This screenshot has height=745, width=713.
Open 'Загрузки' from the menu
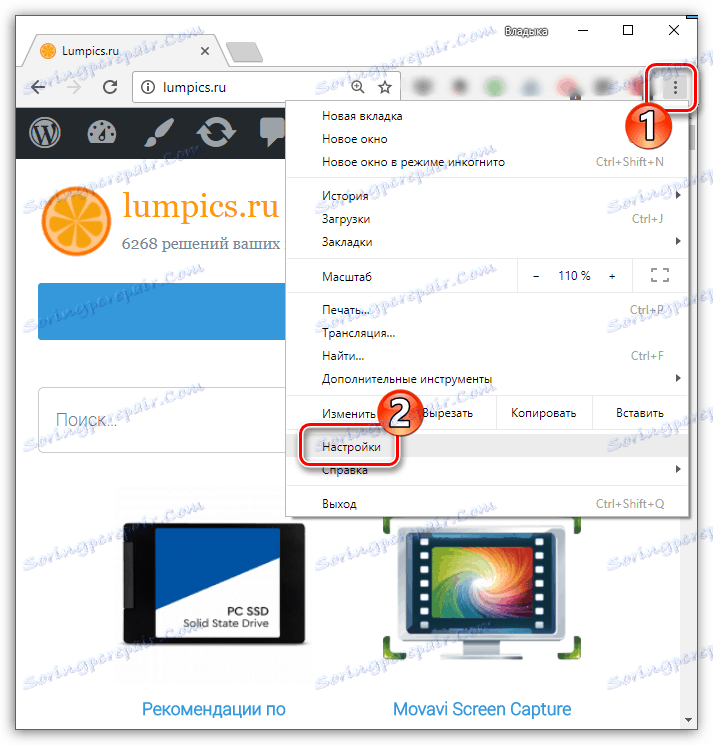click(x=487, y=219)
